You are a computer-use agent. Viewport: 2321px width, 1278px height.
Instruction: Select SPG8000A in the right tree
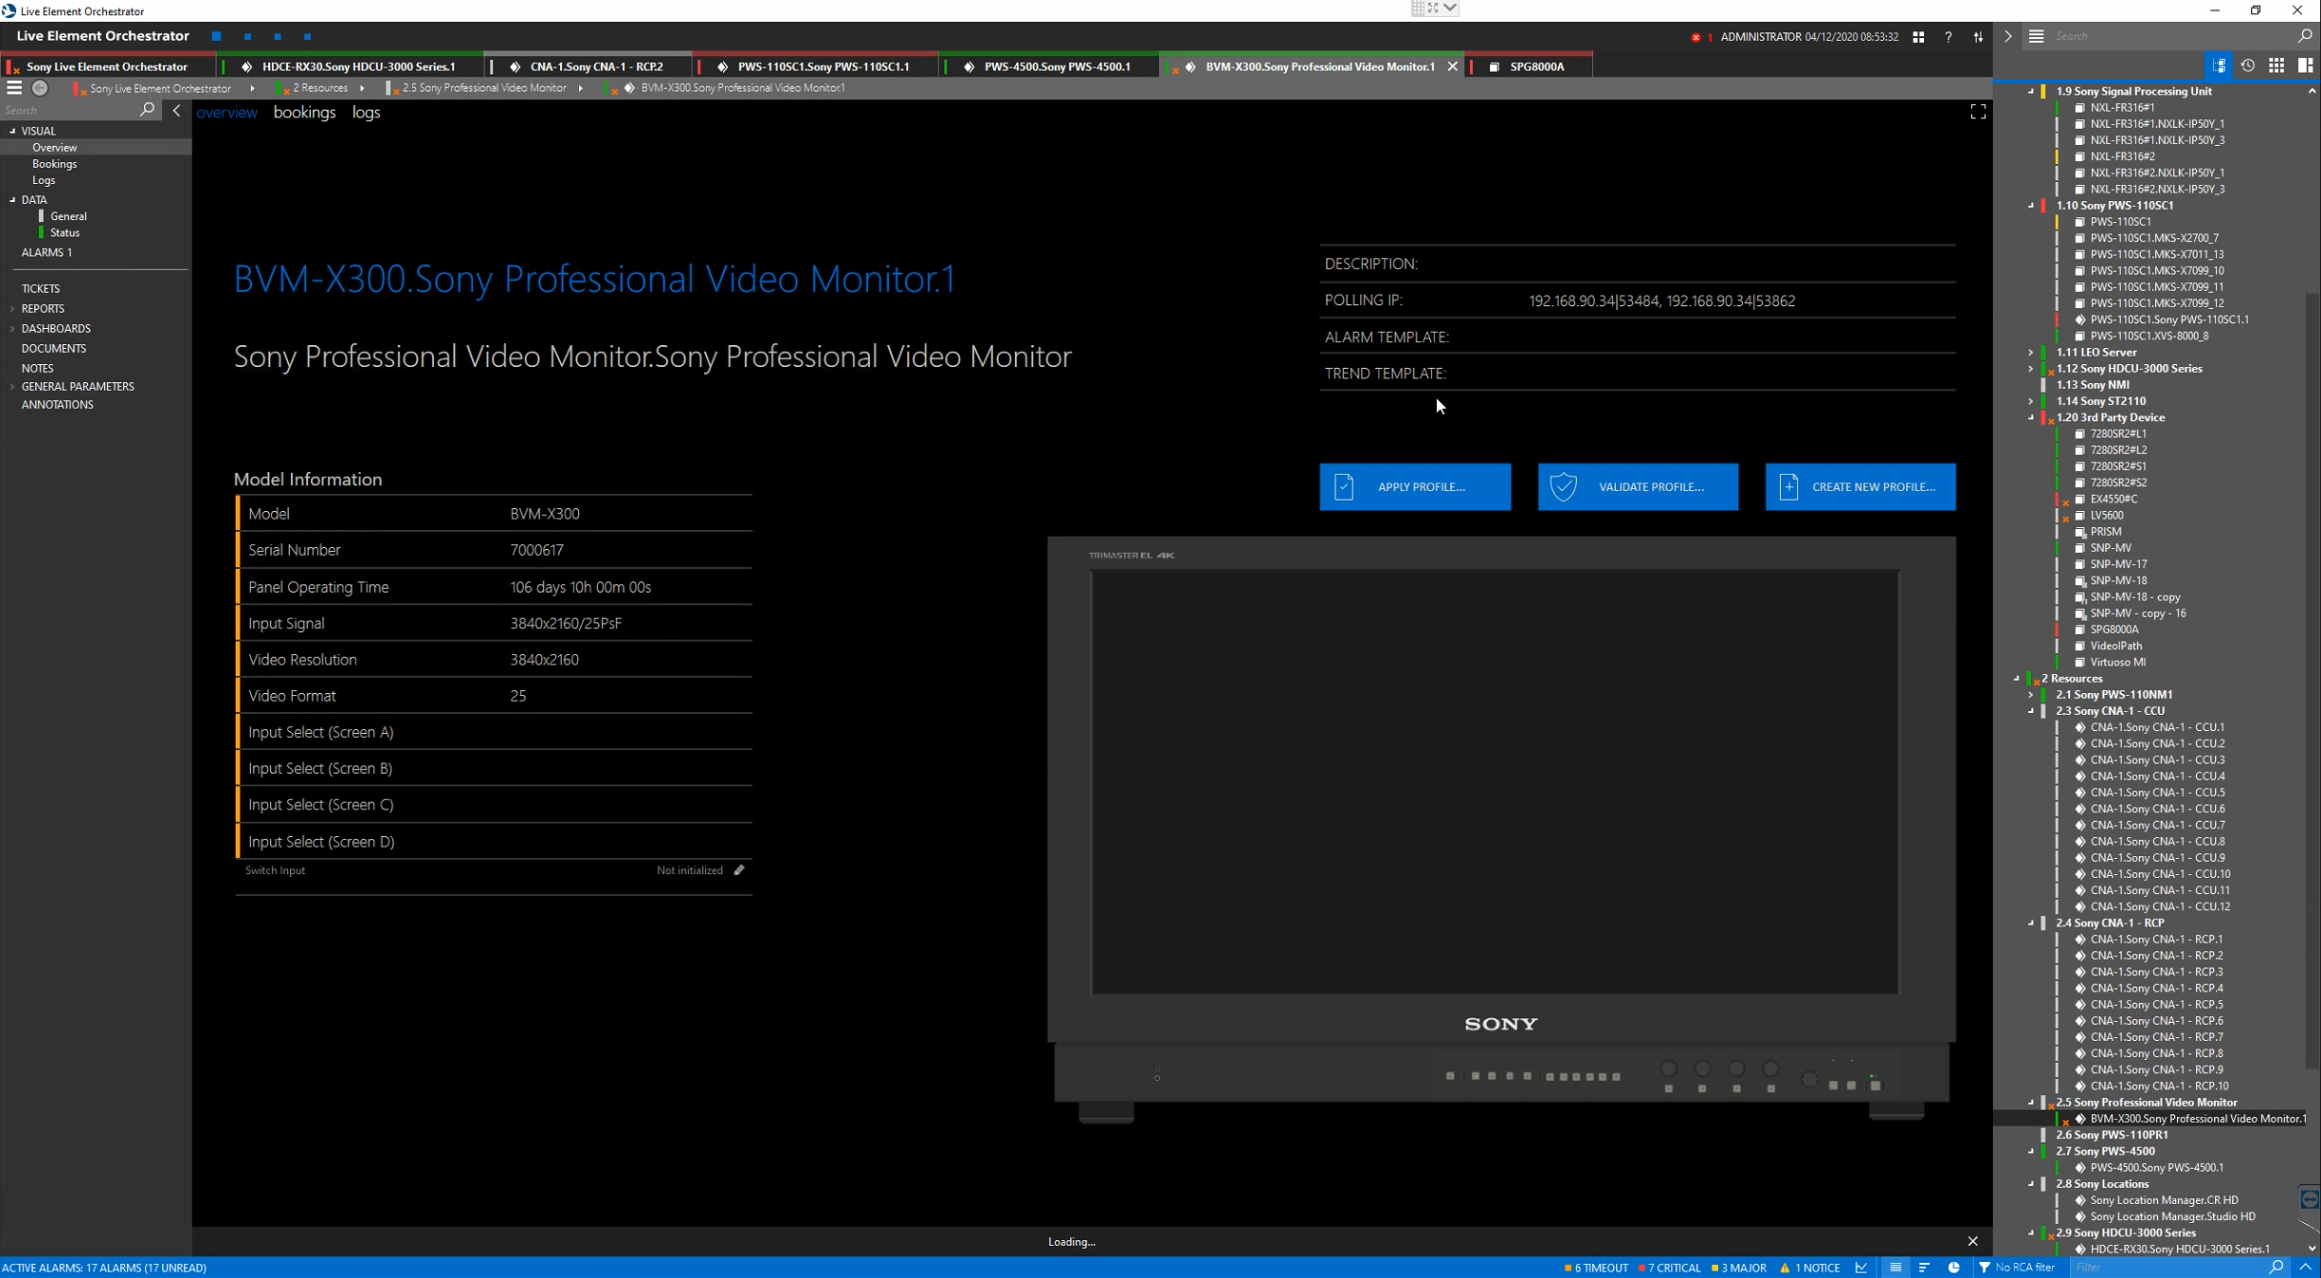2114,629
